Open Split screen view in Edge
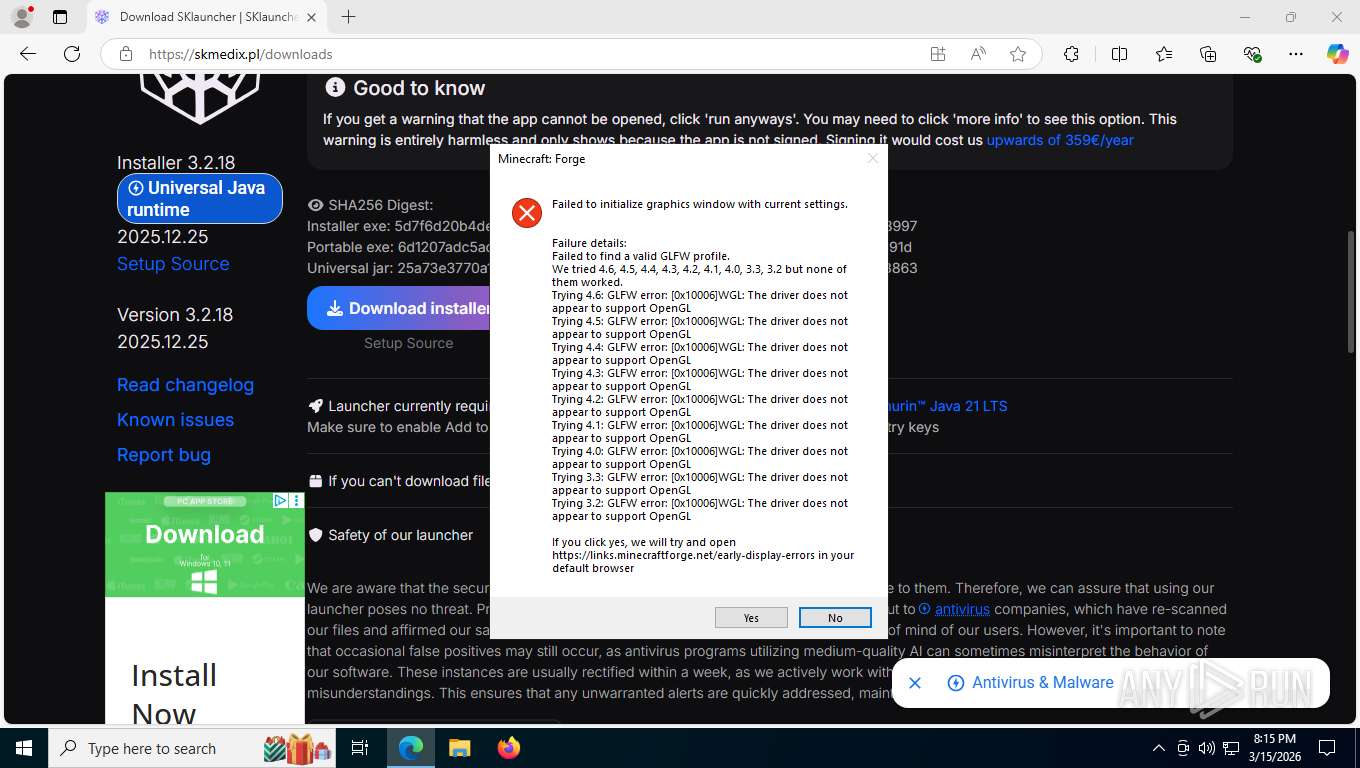 click(1119, 54)
